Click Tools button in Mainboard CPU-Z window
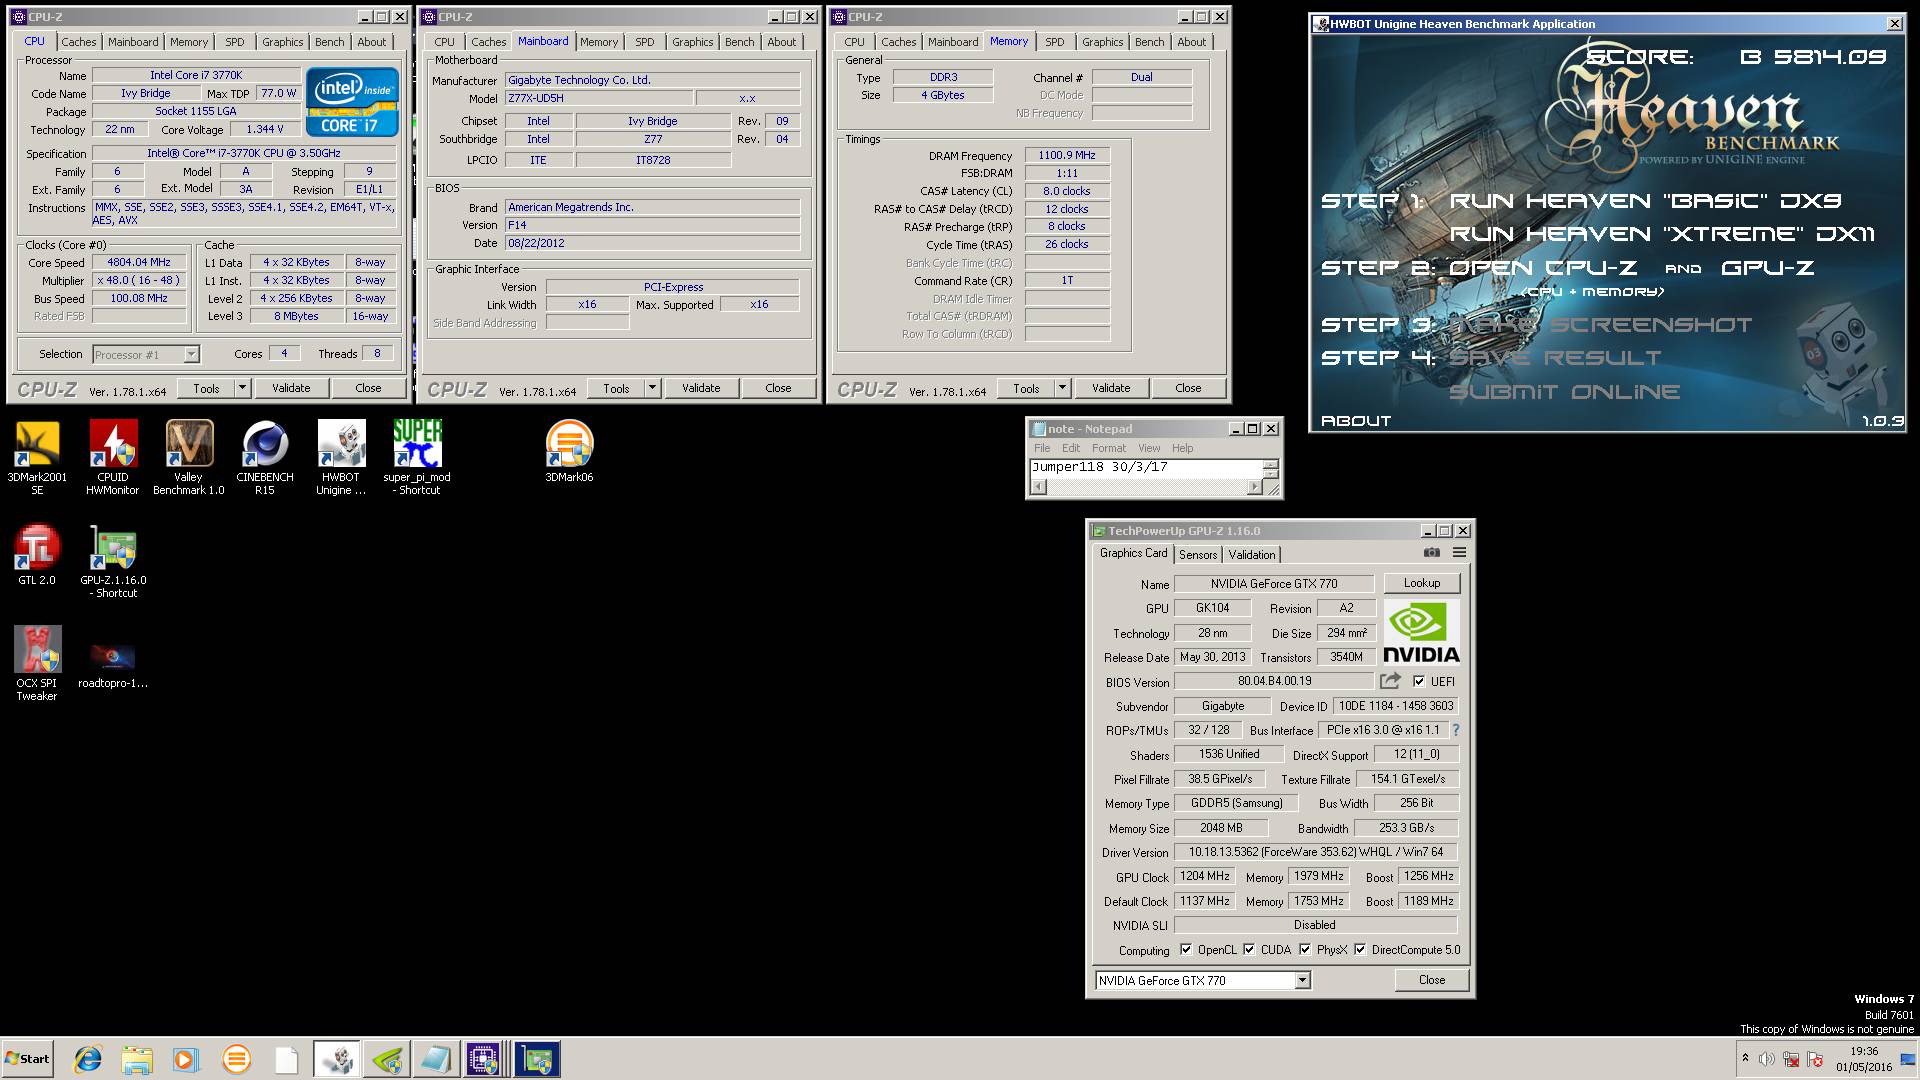 [616, 388]
